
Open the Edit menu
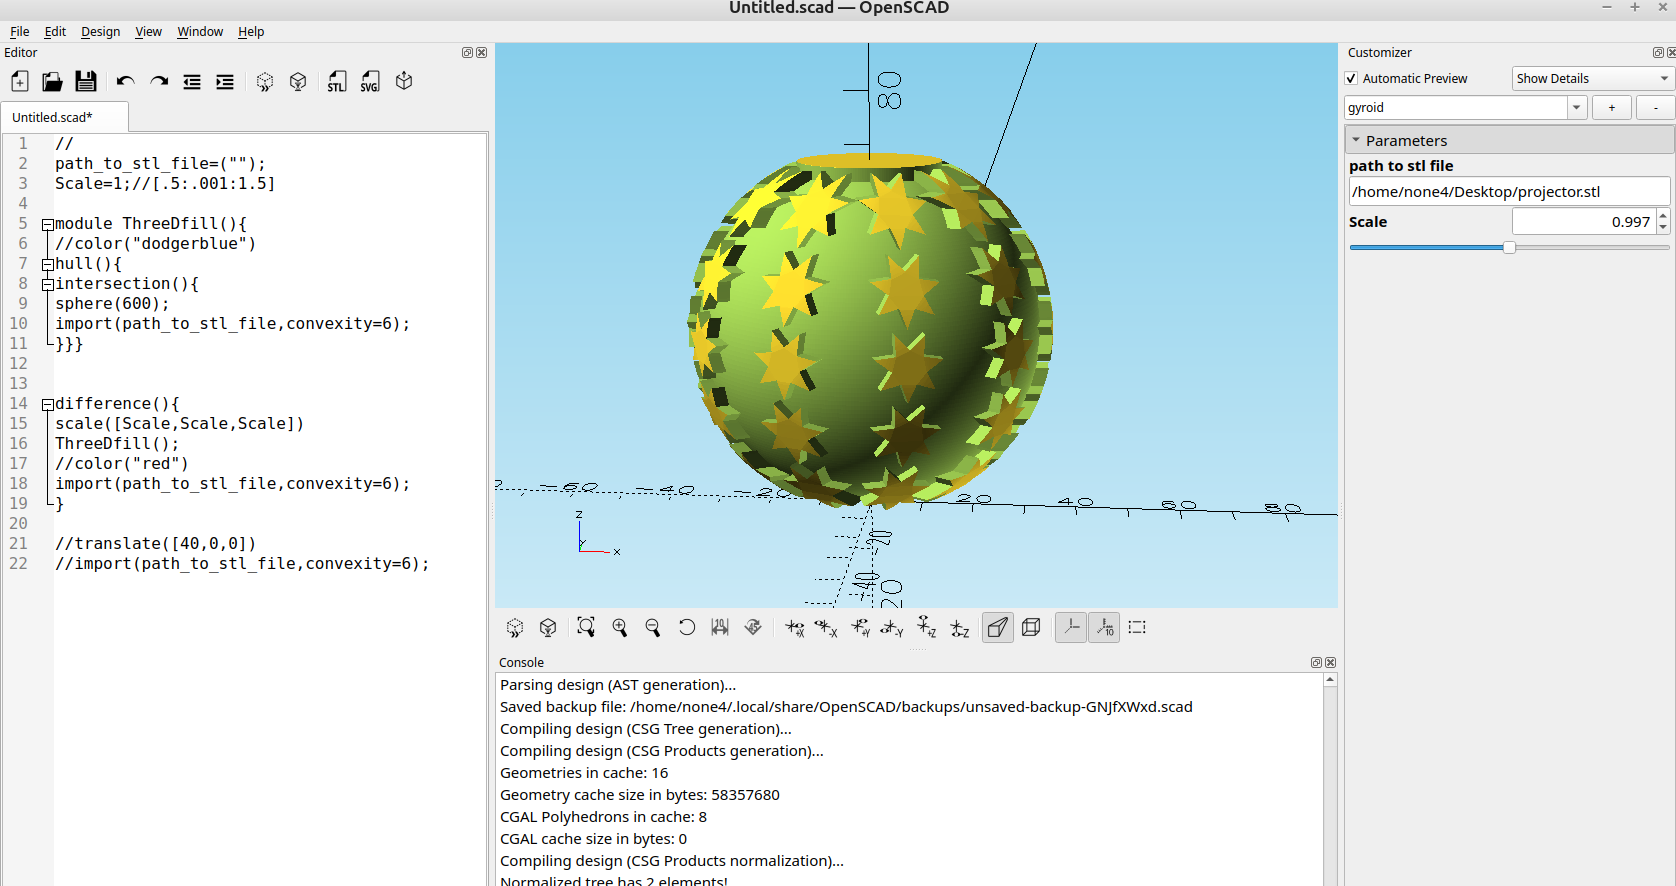55,32
